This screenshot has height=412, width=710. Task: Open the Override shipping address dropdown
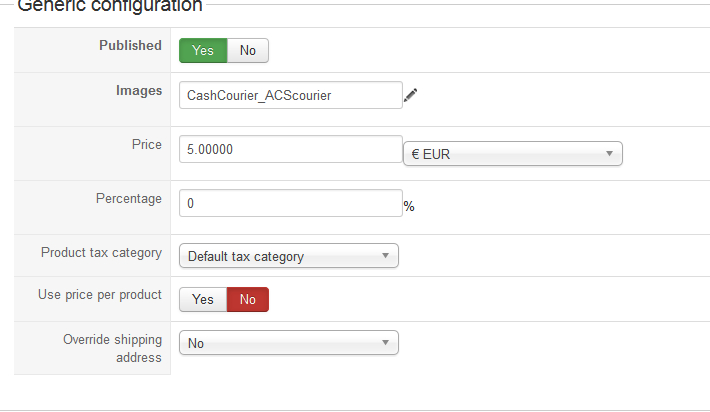tap(289, 343)
